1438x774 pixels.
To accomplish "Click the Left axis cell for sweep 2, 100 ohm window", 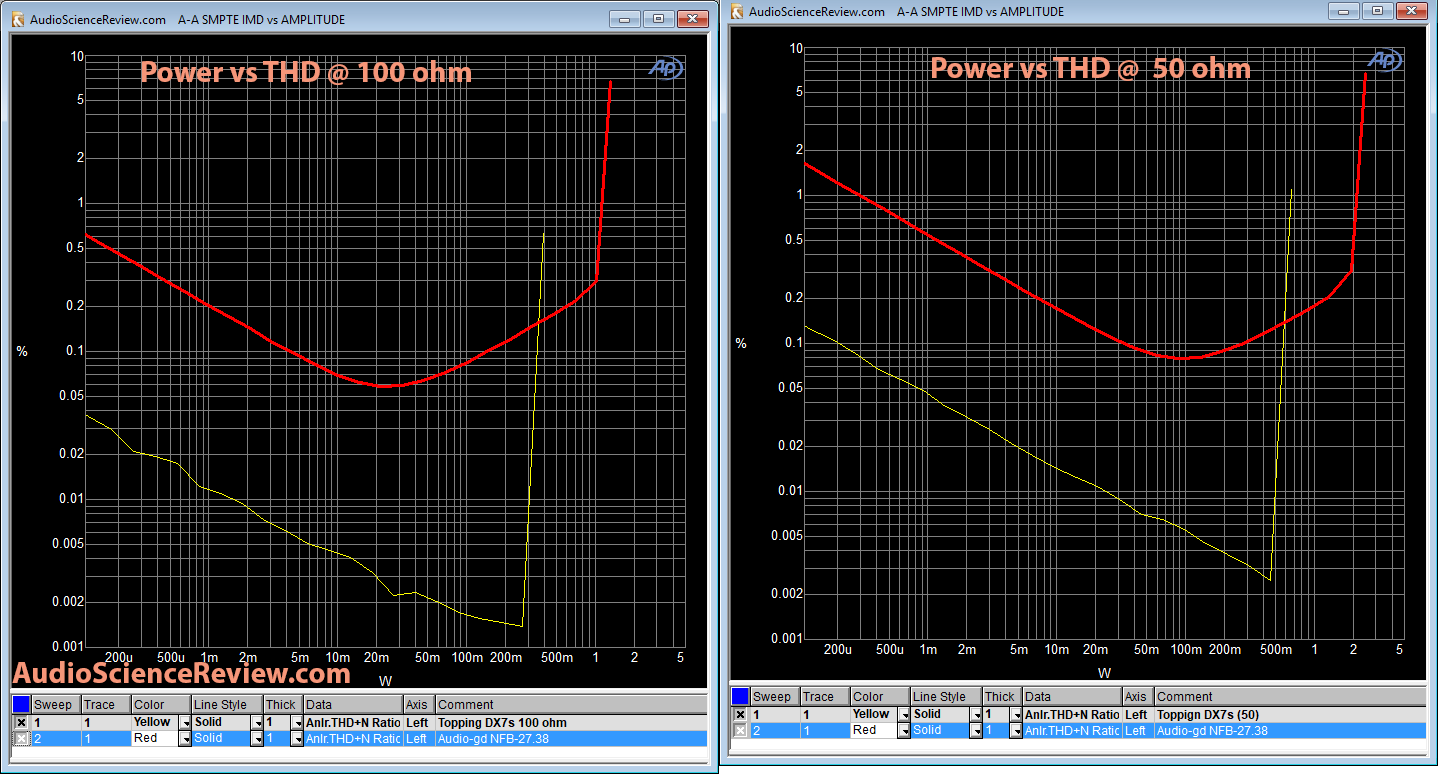I will tap(419, 738).
